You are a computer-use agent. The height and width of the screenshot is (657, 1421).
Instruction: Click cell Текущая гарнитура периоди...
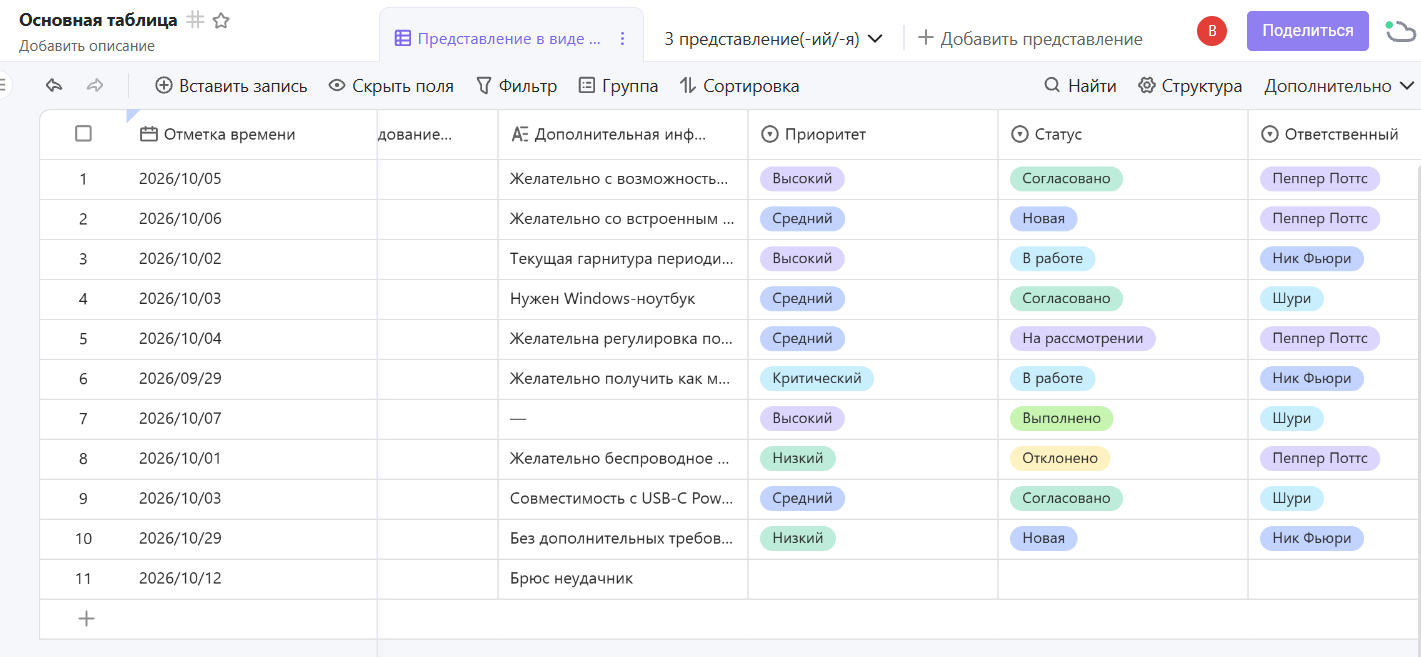coord(623,259)
